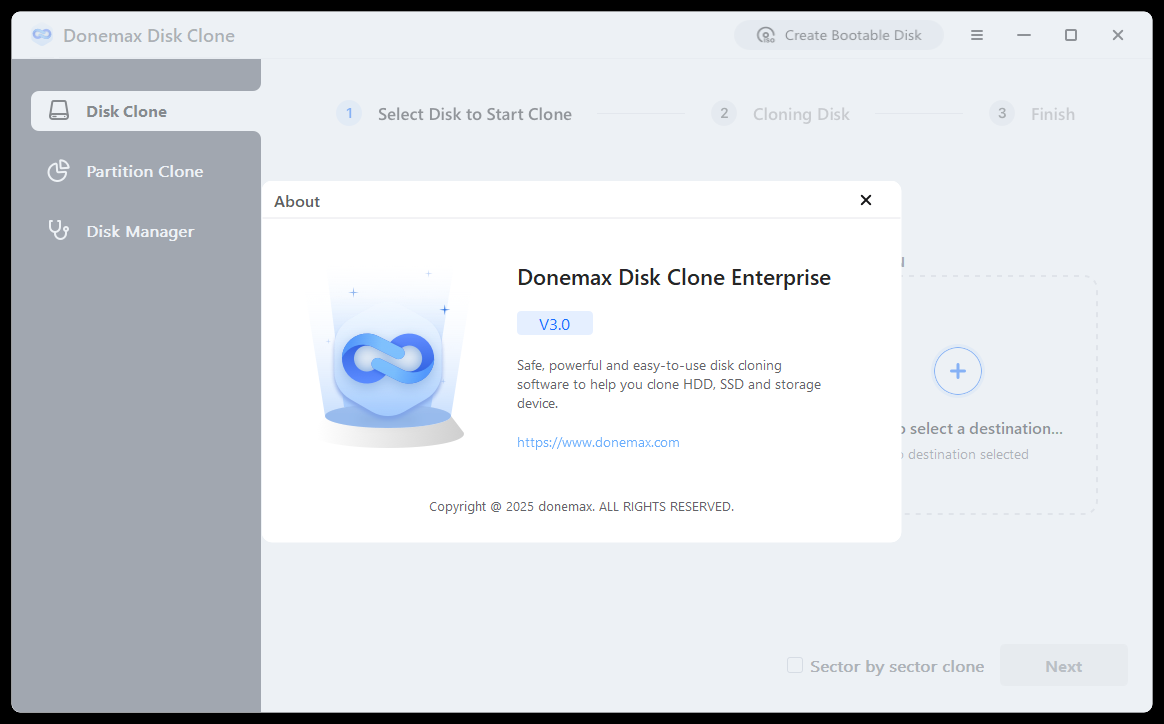Click the V3.0 version badge
The width and height of the screenshot is (1164, 724).
(x=555, y=324)
